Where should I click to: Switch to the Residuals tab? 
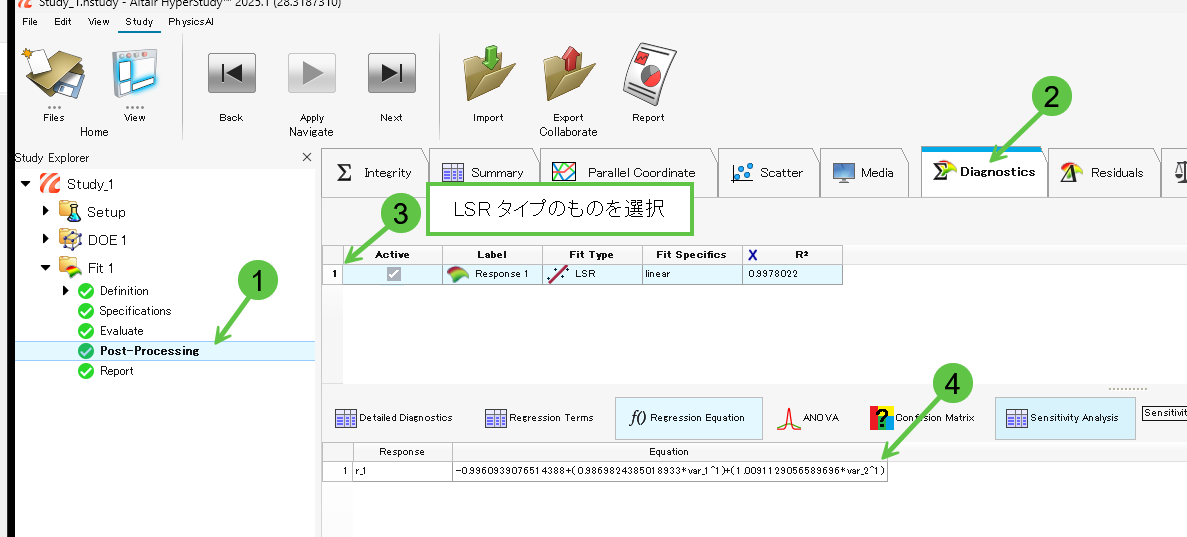(x=1104, y=173)
